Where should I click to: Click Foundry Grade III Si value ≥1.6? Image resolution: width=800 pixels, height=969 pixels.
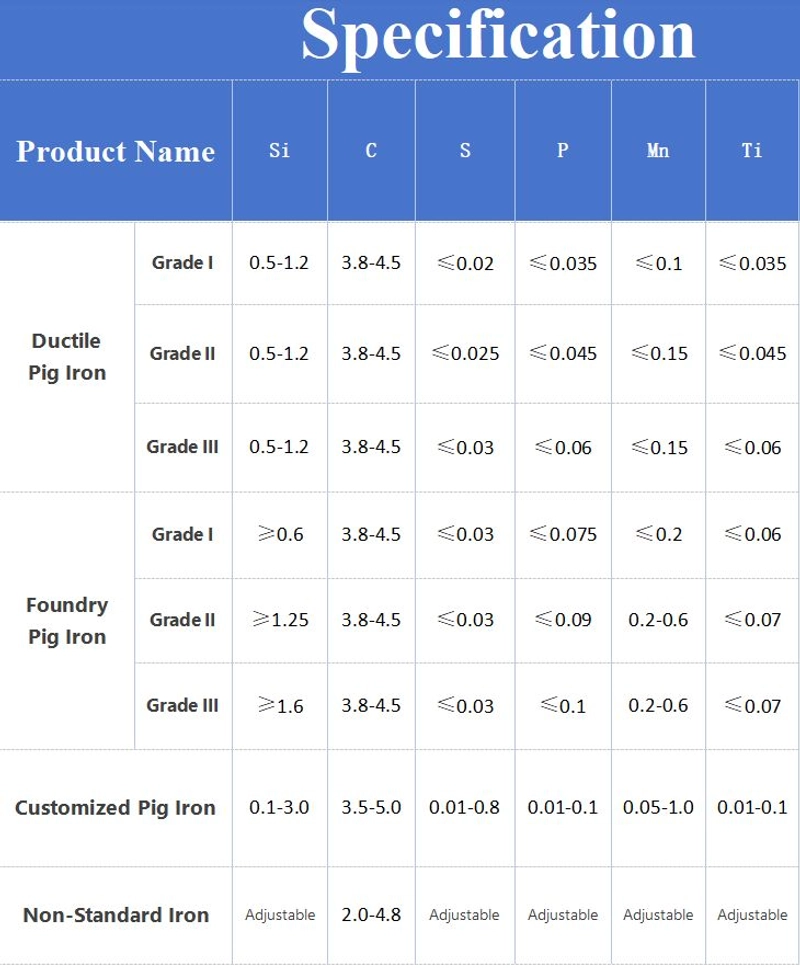click(x=280, y=705)
